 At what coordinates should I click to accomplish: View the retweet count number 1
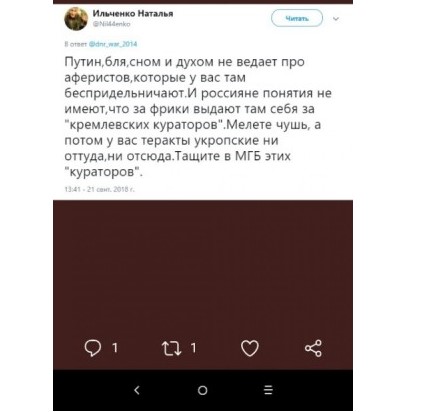194,348
